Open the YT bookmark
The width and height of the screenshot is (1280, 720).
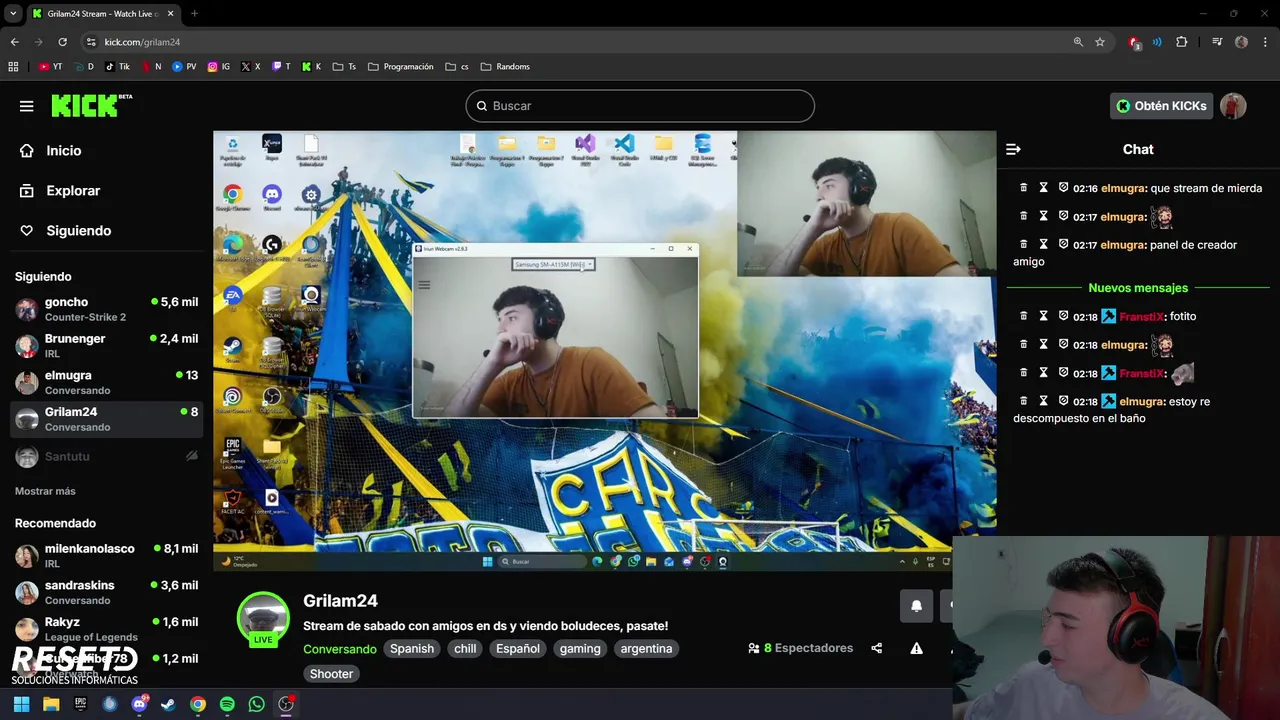click(x=50, y=67)
